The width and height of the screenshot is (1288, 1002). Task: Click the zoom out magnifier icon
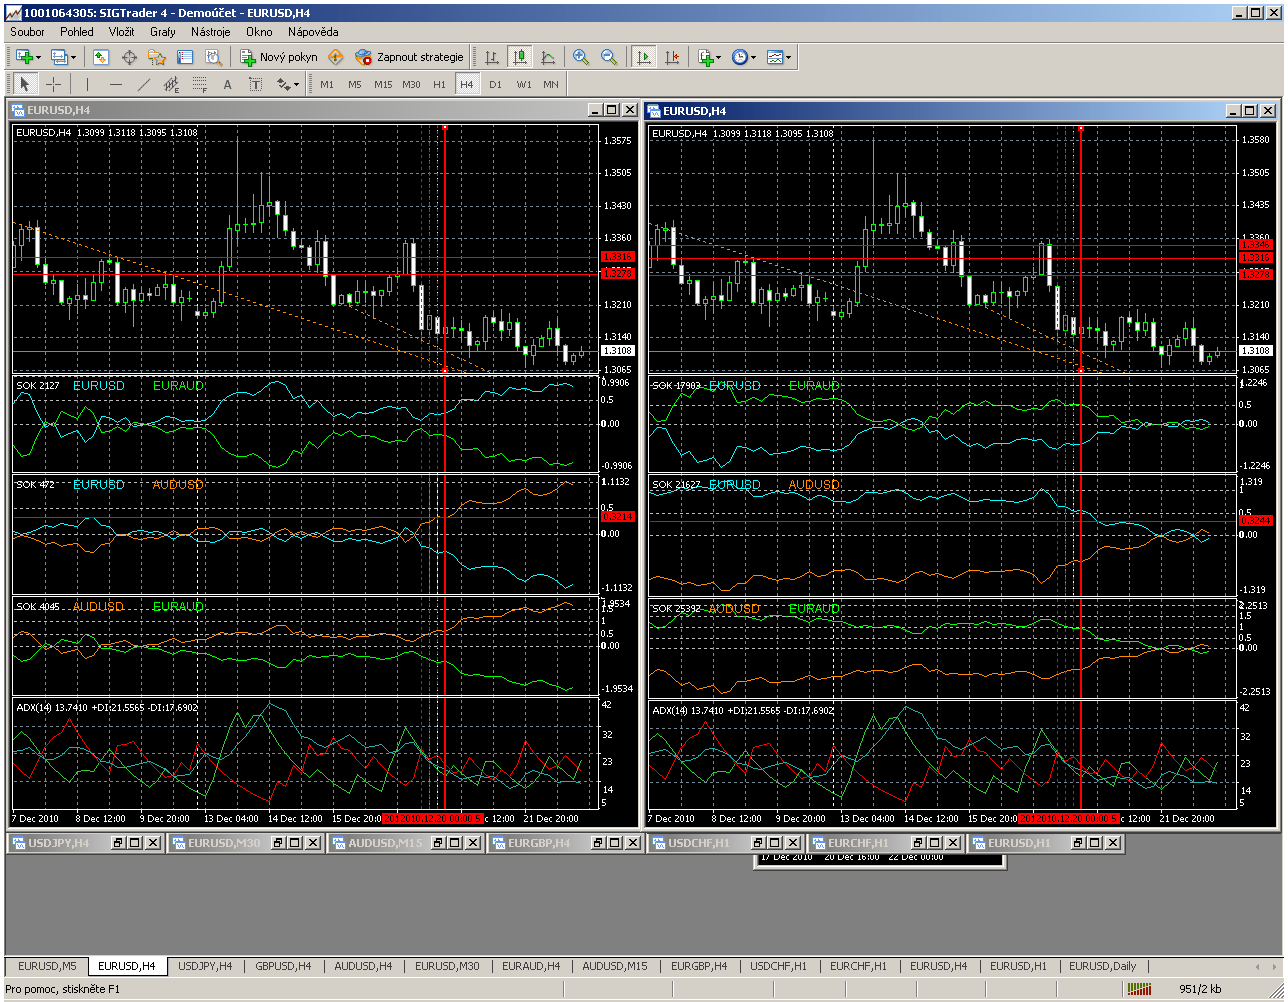(609, 58)
